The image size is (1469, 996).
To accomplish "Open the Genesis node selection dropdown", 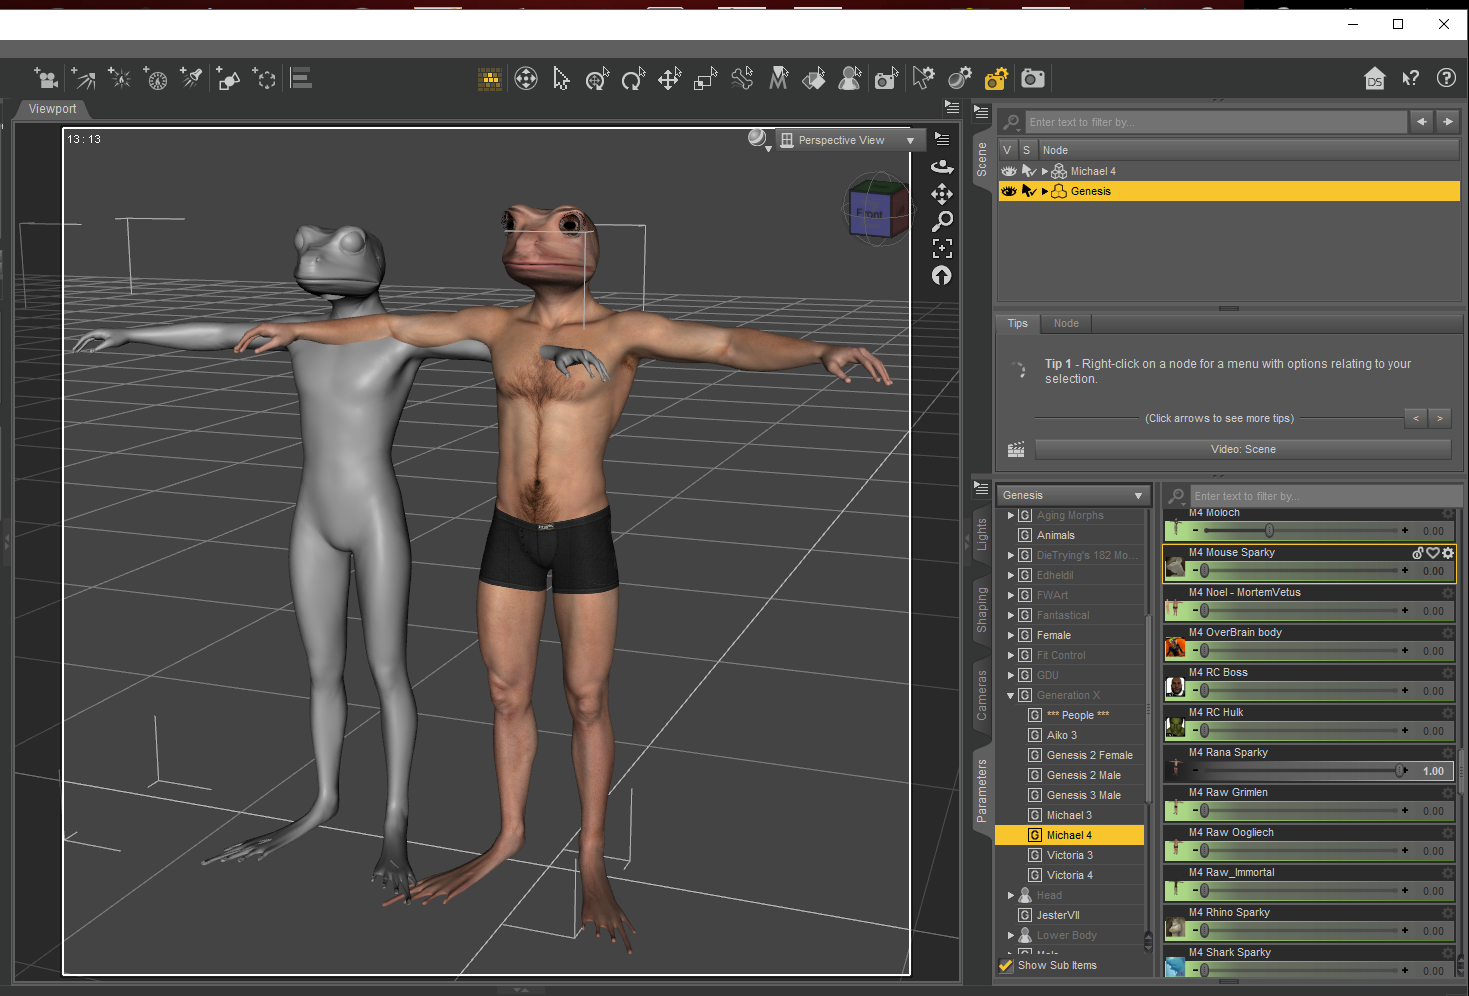I will point(1073,495).
